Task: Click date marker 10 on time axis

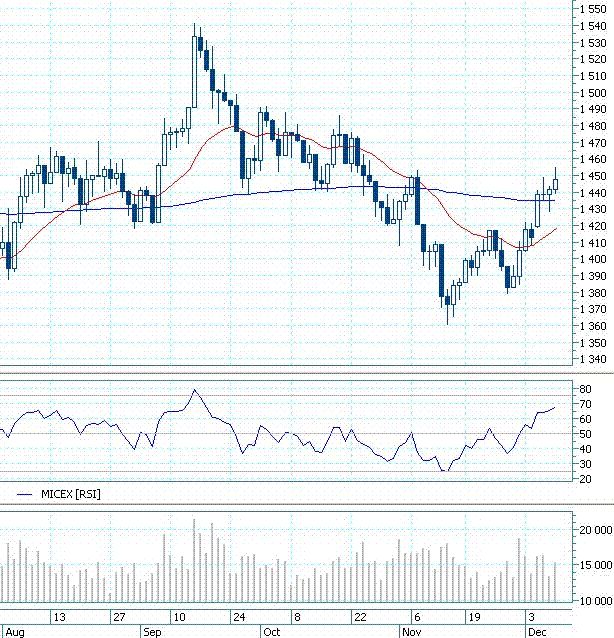Action: [x=179, y=617]
